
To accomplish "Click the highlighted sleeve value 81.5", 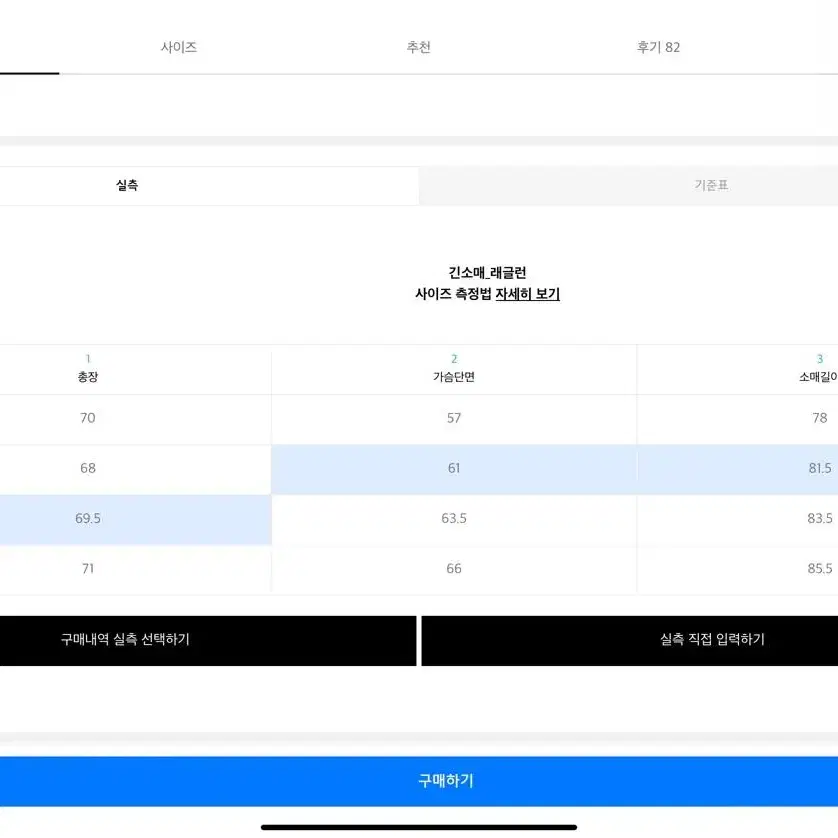I will [x=820, y=468].
